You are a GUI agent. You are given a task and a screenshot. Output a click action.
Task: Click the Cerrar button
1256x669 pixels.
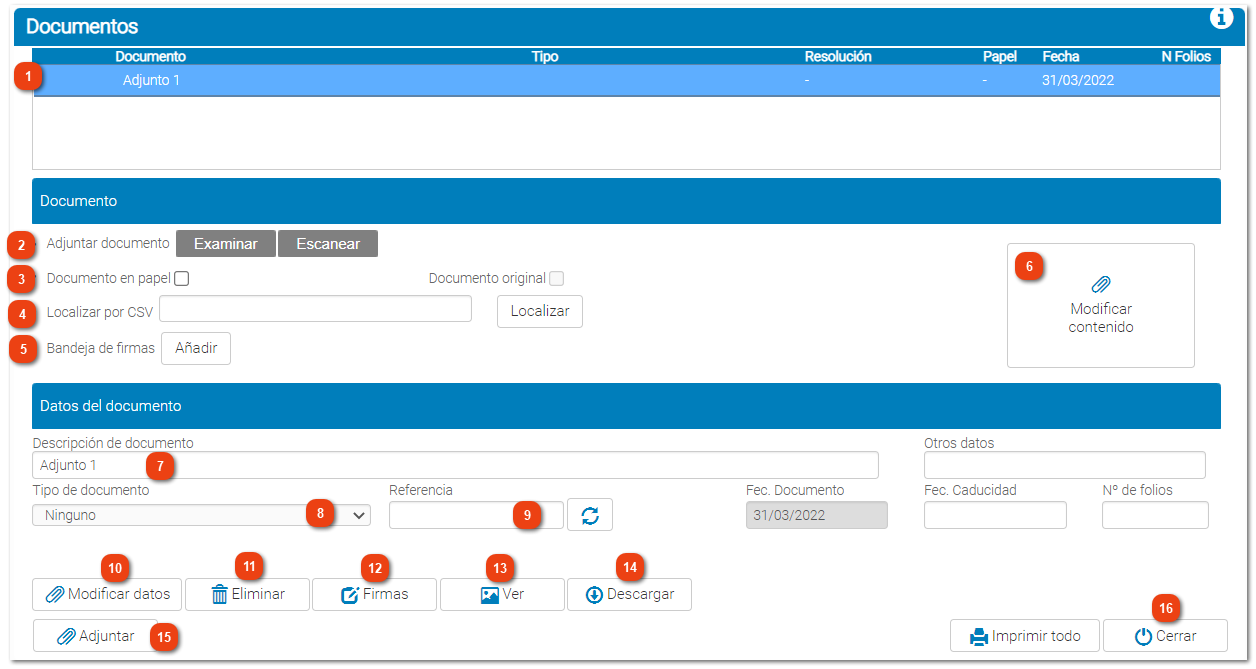pyautogui.click(x=1165, y=636)
